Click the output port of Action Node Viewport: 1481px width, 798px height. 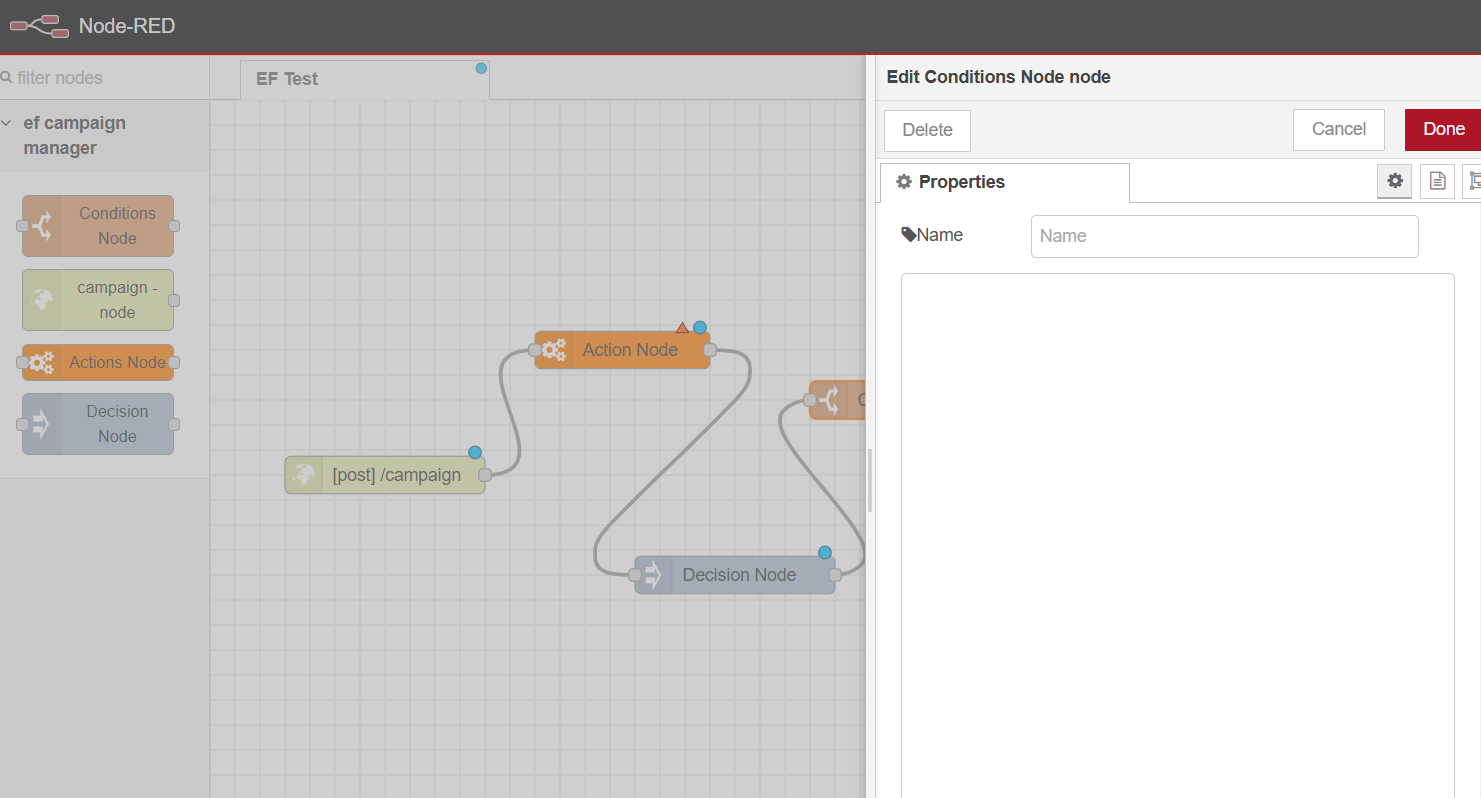click(710, 350)
